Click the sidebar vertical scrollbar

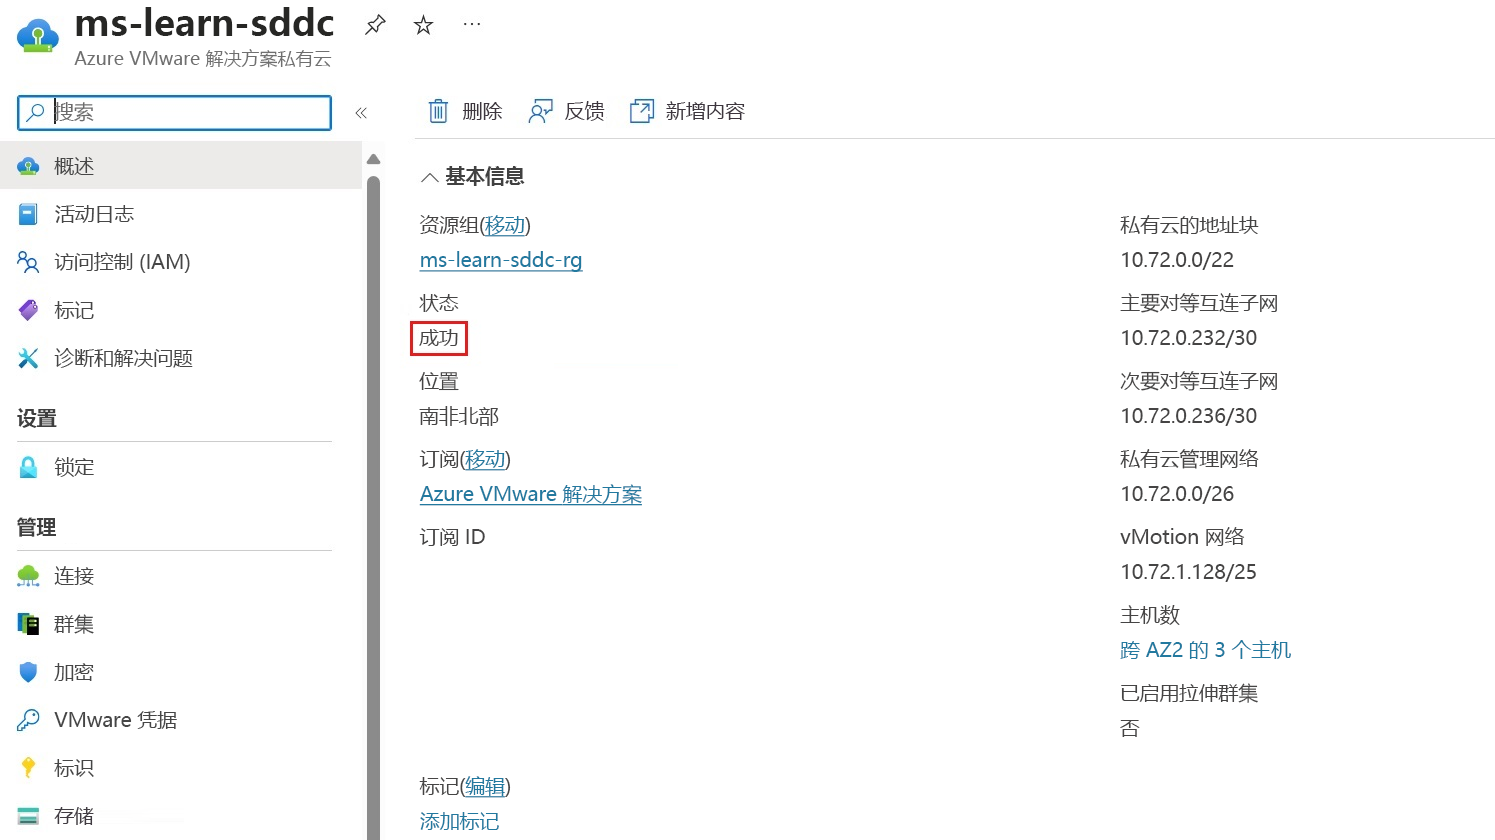(x=373, y=508)
